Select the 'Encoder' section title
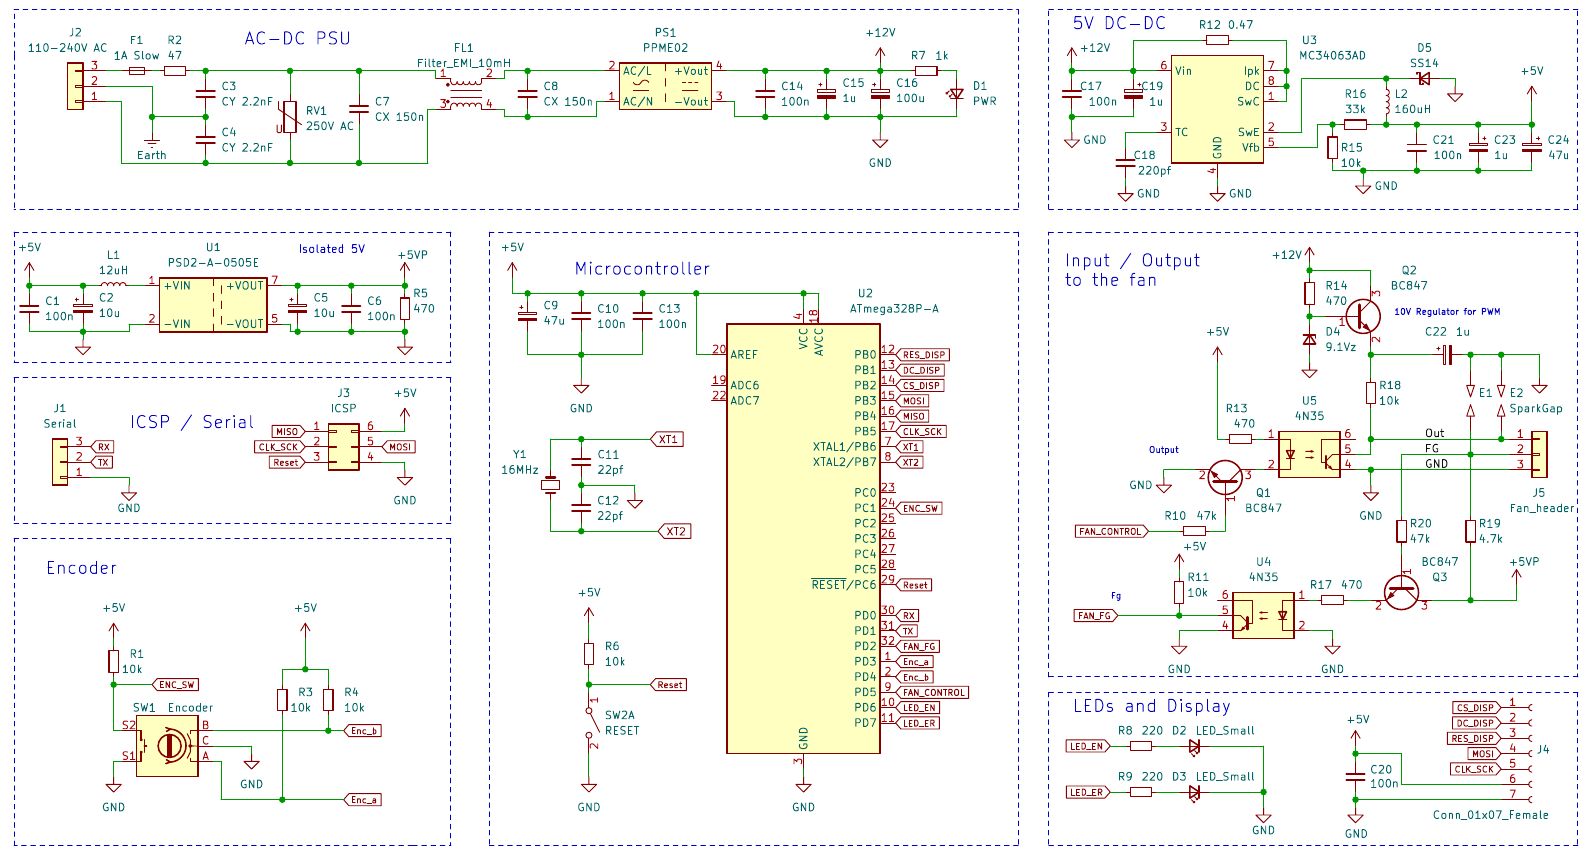The image size is (1588, 854). [x=81, y=568]
